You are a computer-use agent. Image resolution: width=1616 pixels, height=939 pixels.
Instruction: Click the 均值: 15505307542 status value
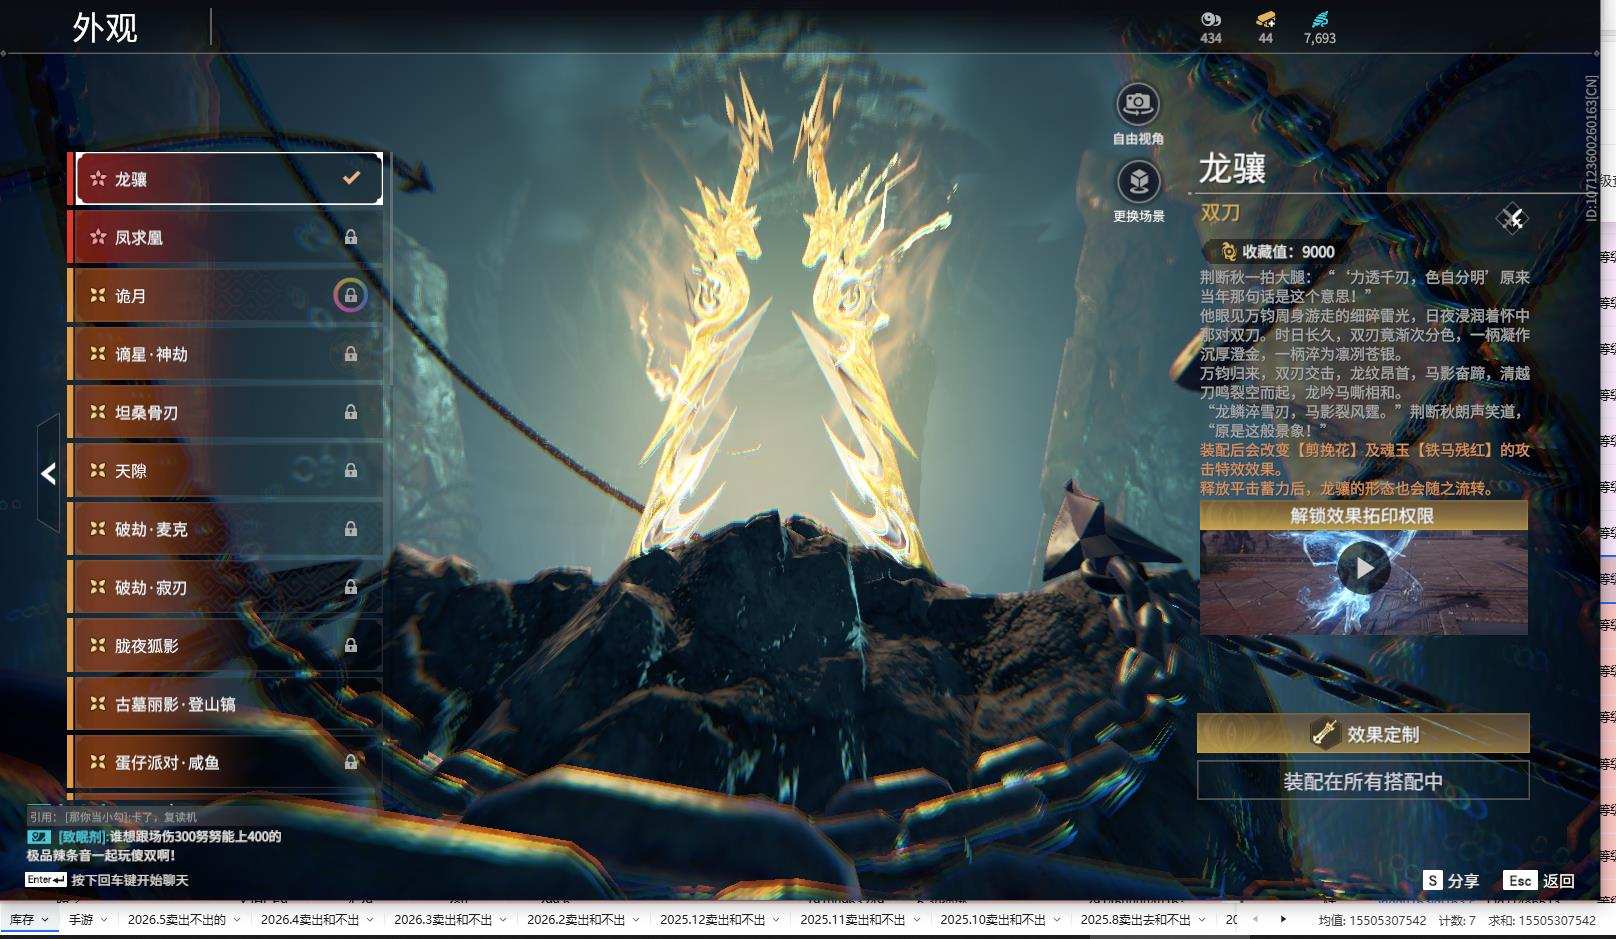point(1372,921)
